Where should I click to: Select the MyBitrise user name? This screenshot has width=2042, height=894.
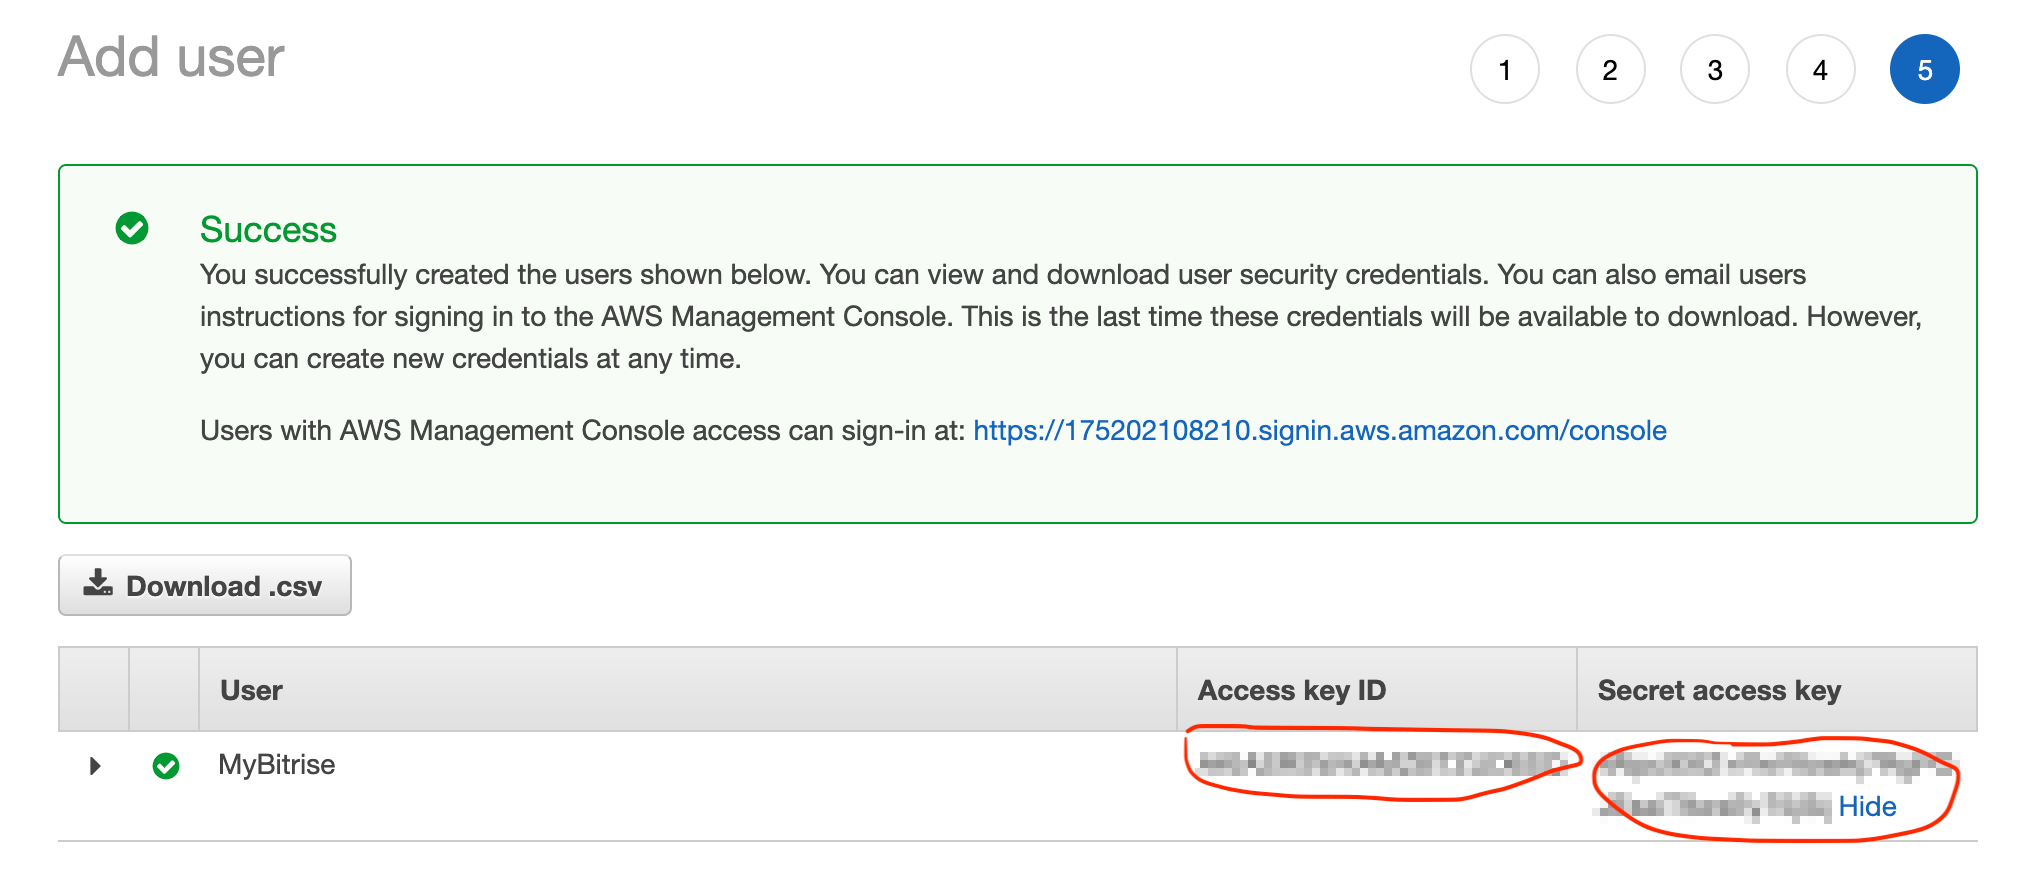[277, 765]
